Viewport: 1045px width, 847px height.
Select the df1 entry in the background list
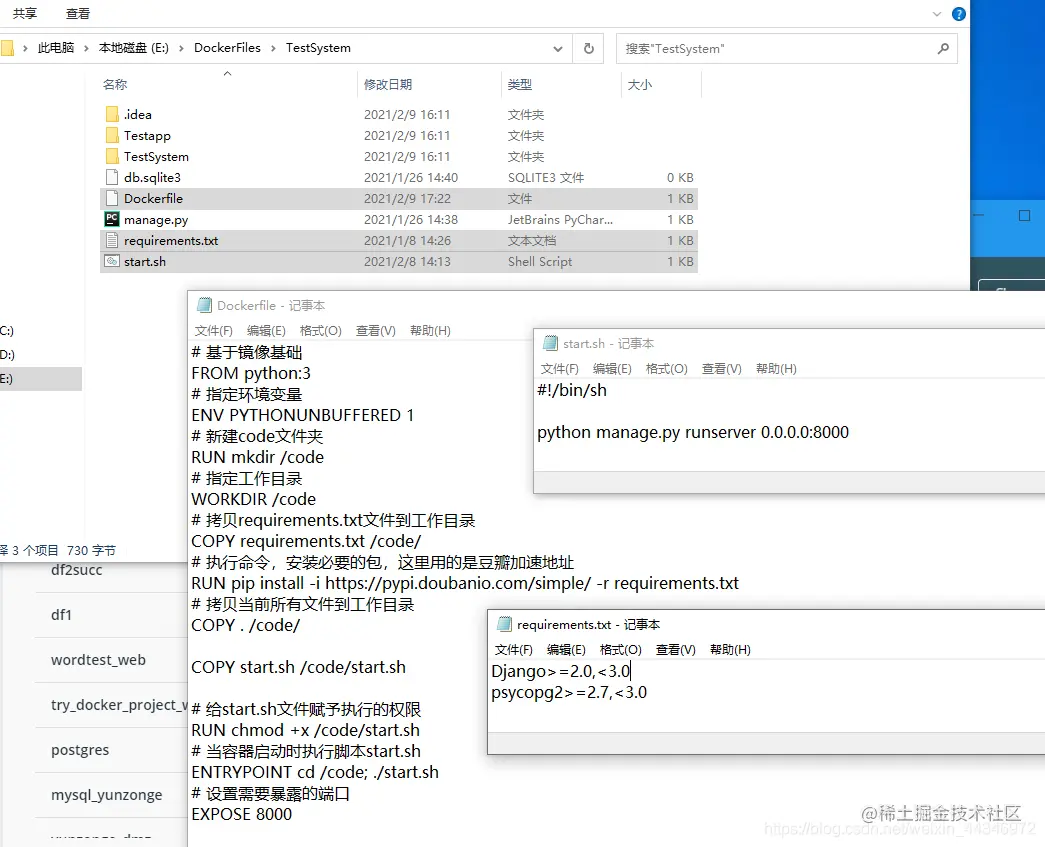pos(61,614)
